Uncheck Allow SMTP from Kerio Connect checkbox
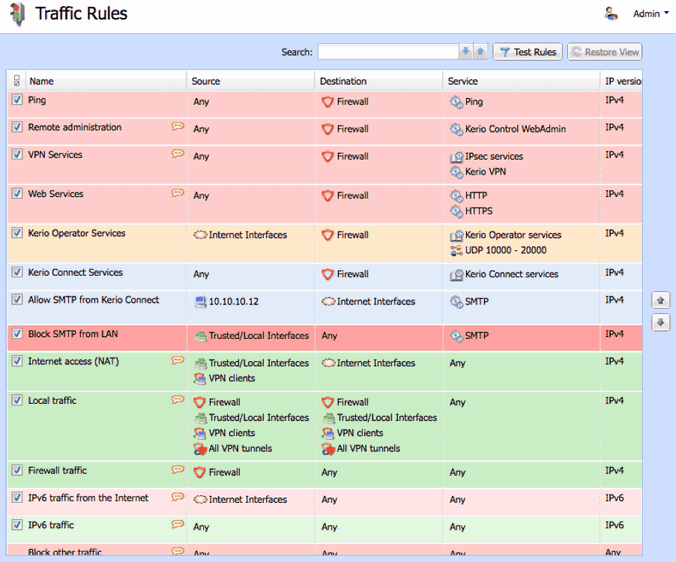This screenshot has width=676, height=562. pos(17,299)
